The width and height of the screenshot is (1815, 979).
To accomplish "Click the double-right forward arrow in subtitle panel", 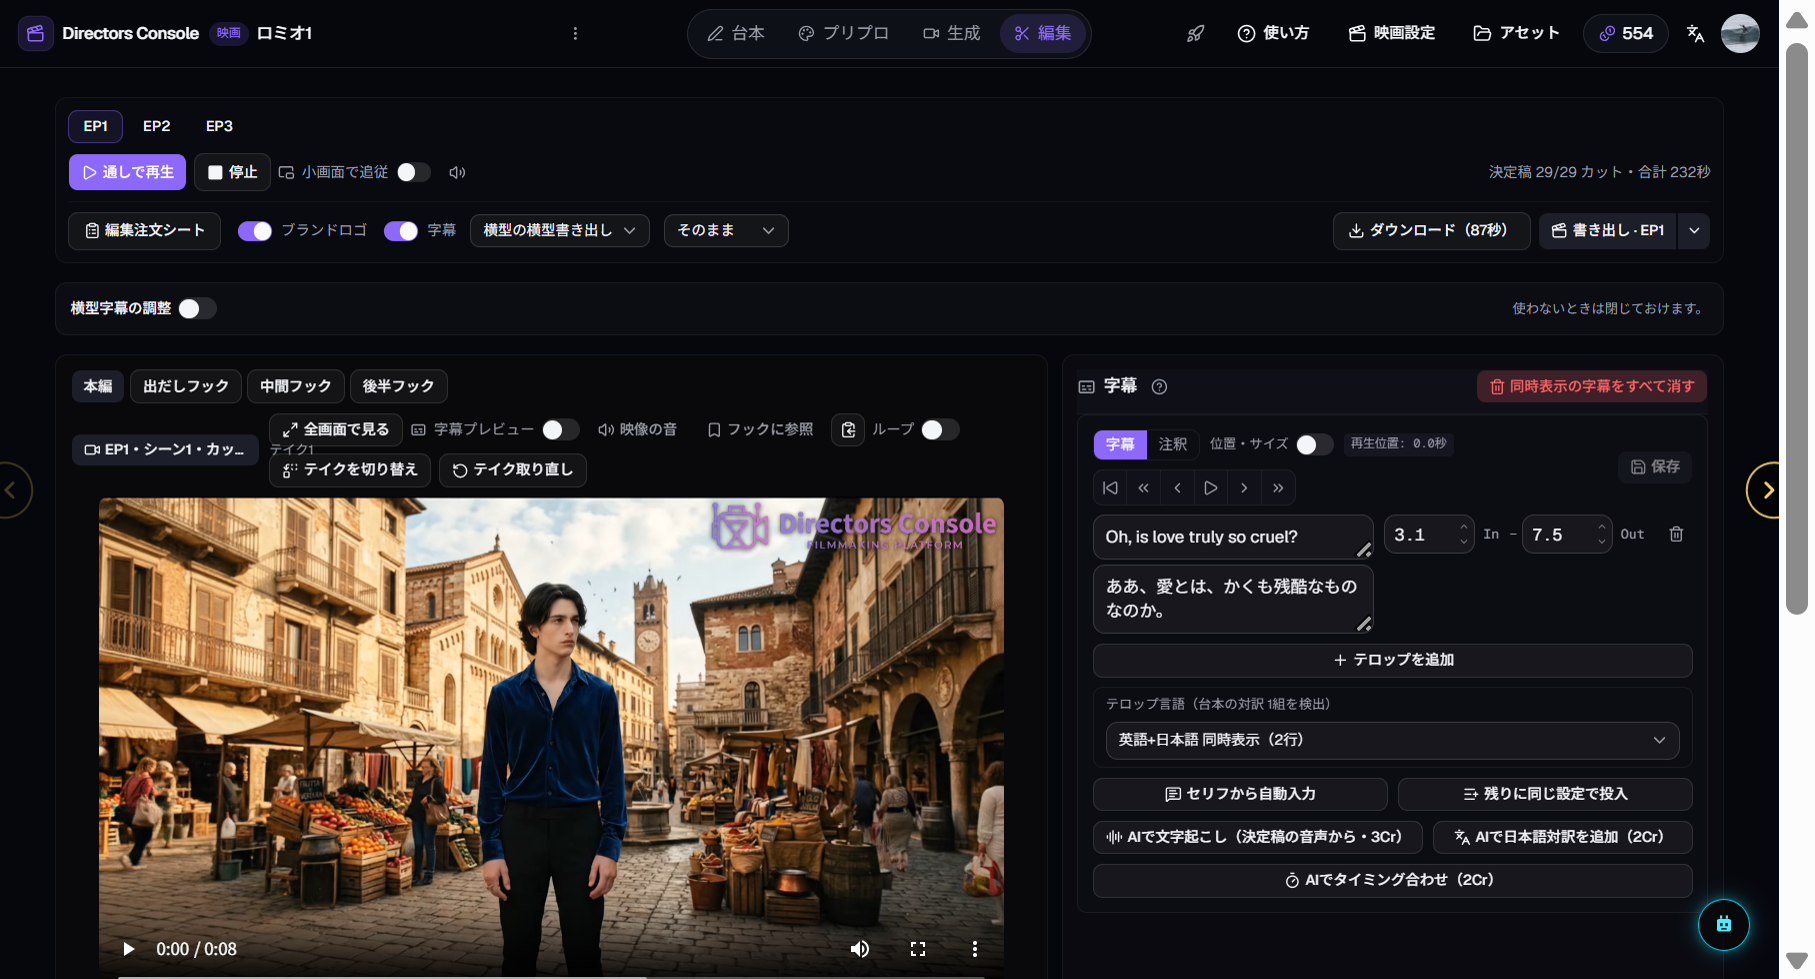I will point(1278,488).
